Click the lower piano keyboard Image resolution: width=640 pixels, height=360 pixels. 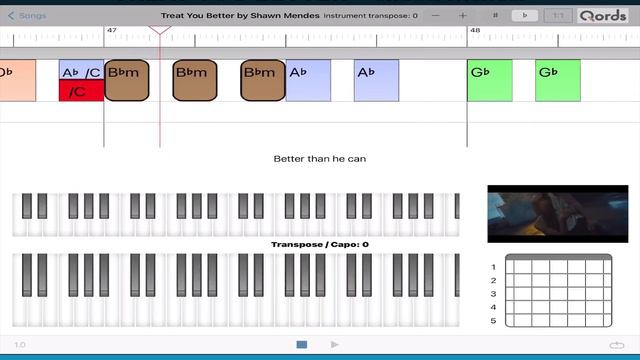pos(236,290)
